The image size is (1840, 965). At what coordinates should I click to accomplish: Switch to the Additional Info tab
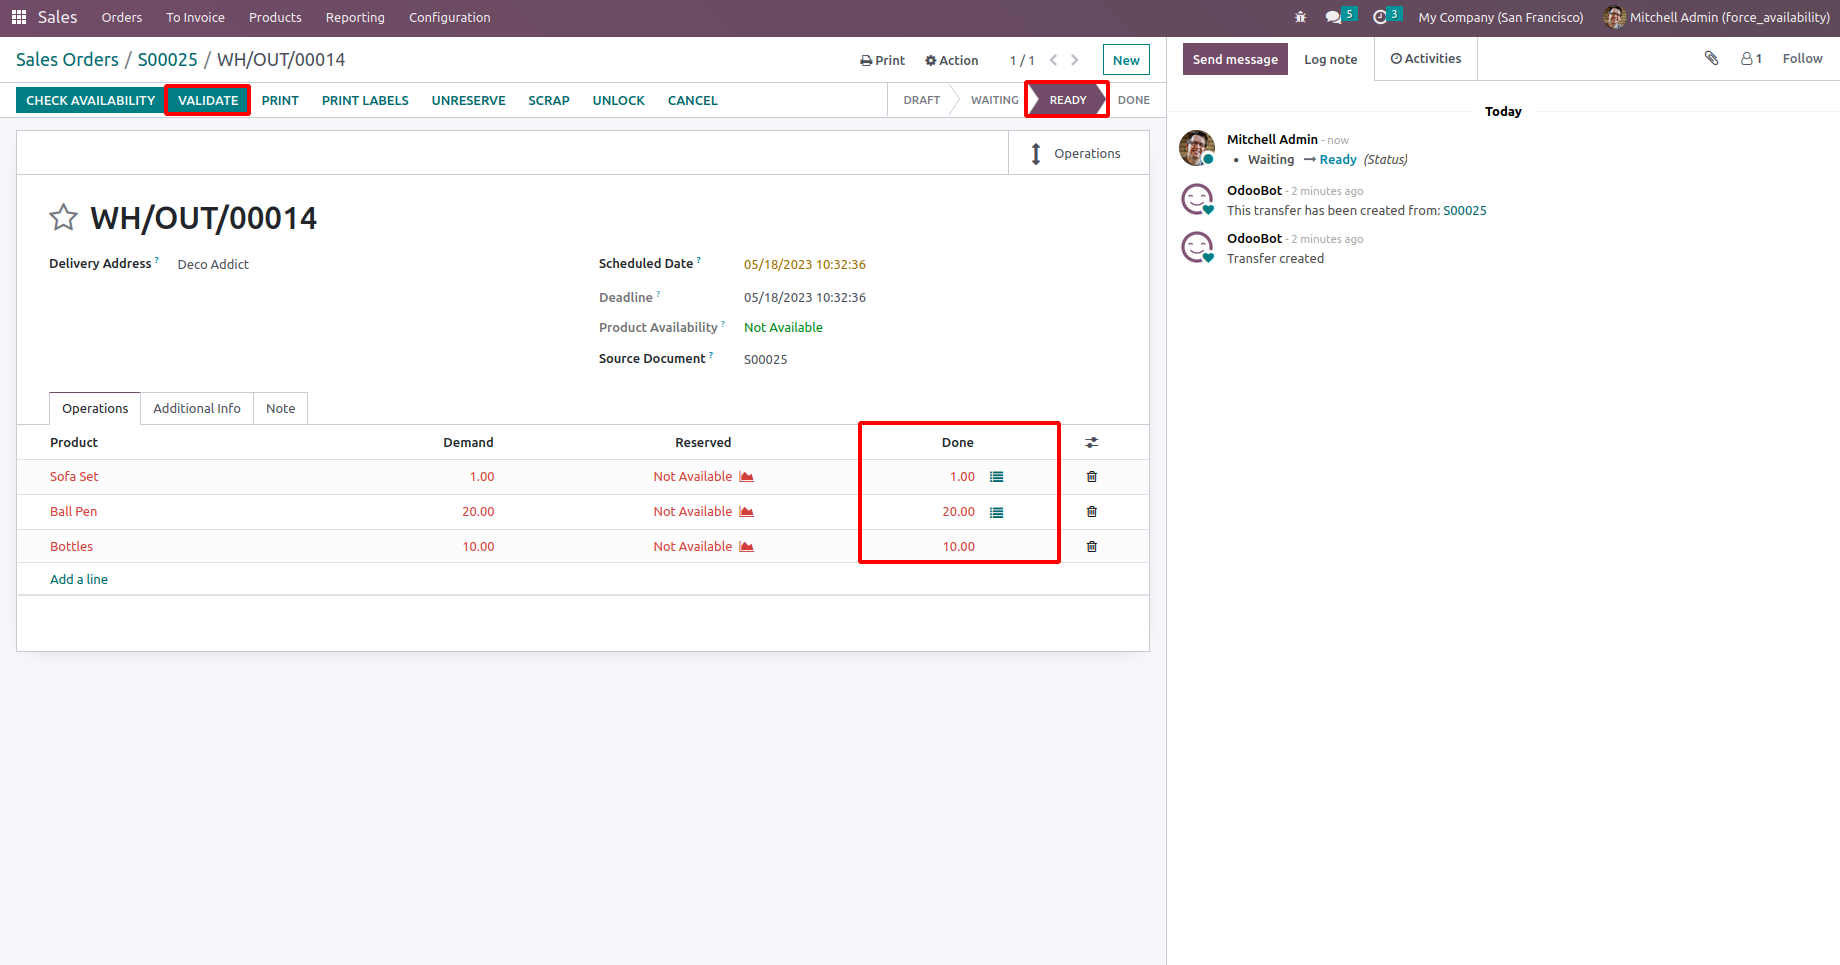click(197, 408)
